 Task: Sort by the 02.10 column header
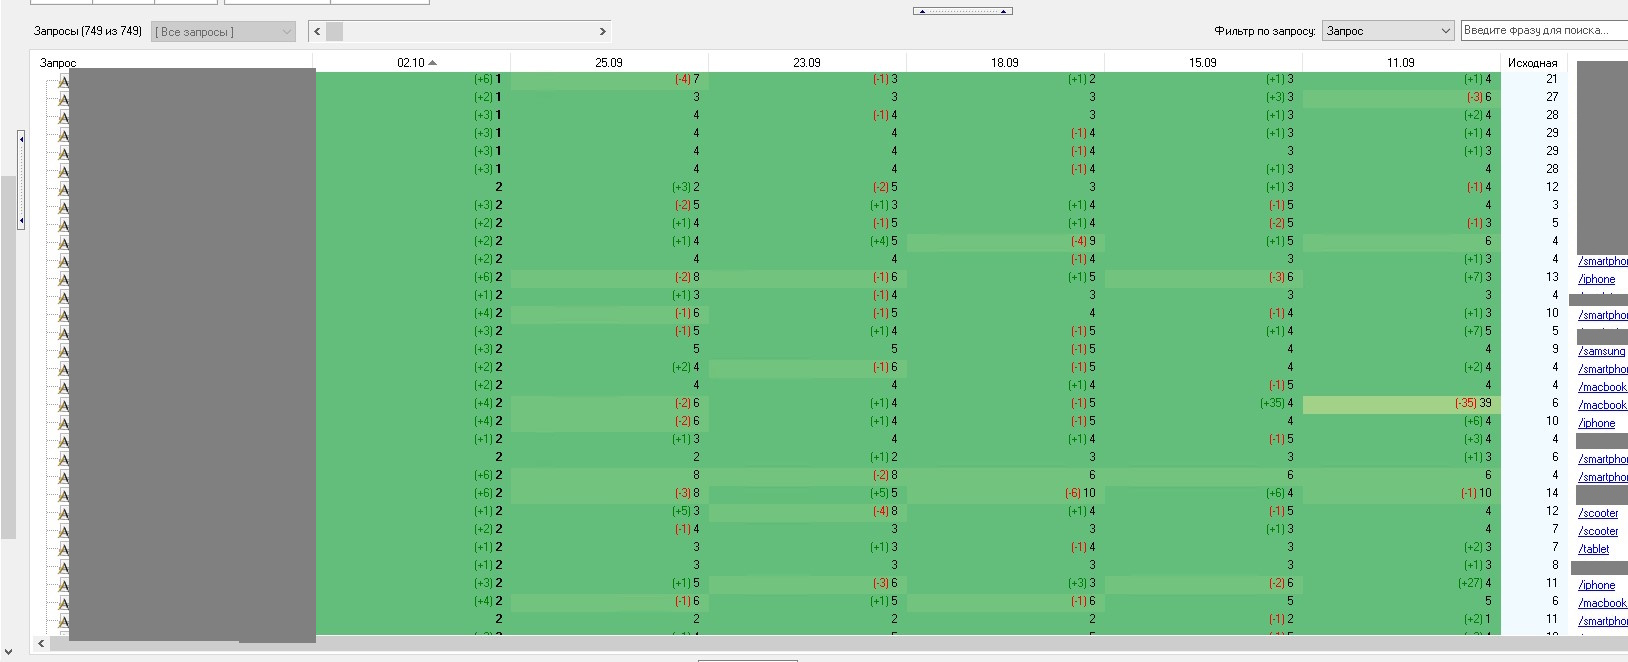[x=412, y=62]
